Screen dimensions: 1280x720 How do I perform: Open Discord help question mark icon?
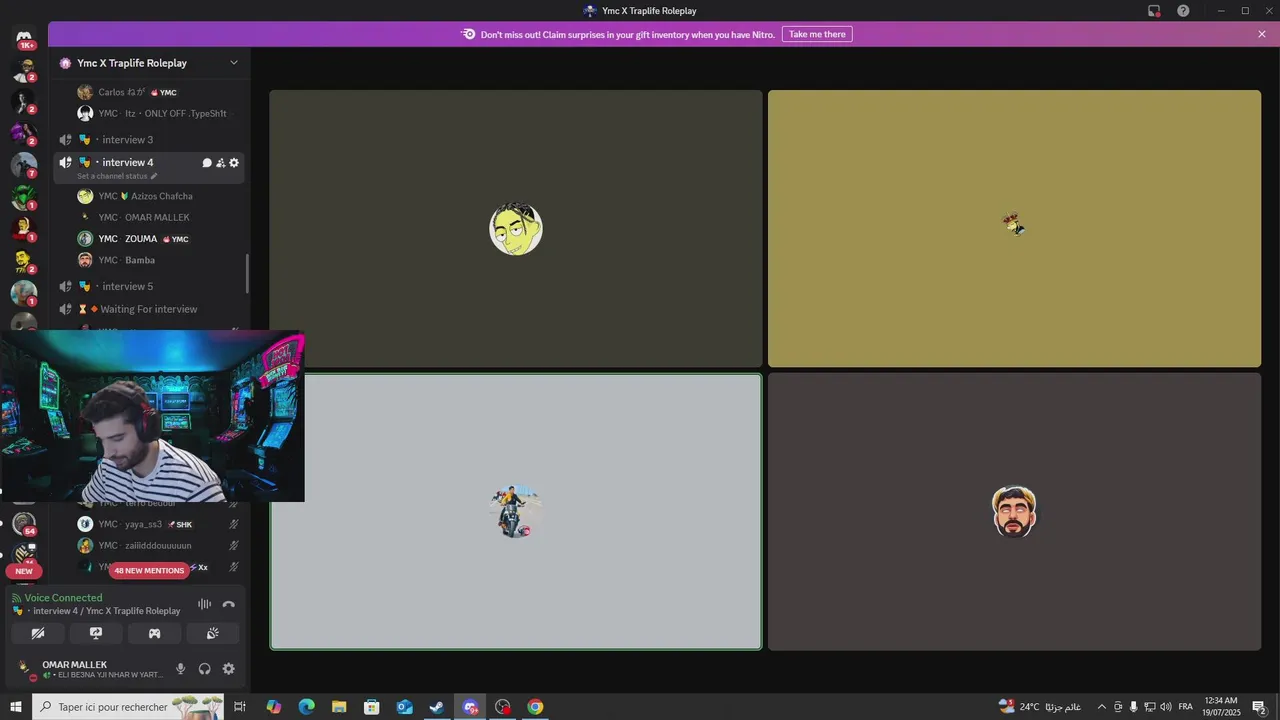pos(1183,11)
